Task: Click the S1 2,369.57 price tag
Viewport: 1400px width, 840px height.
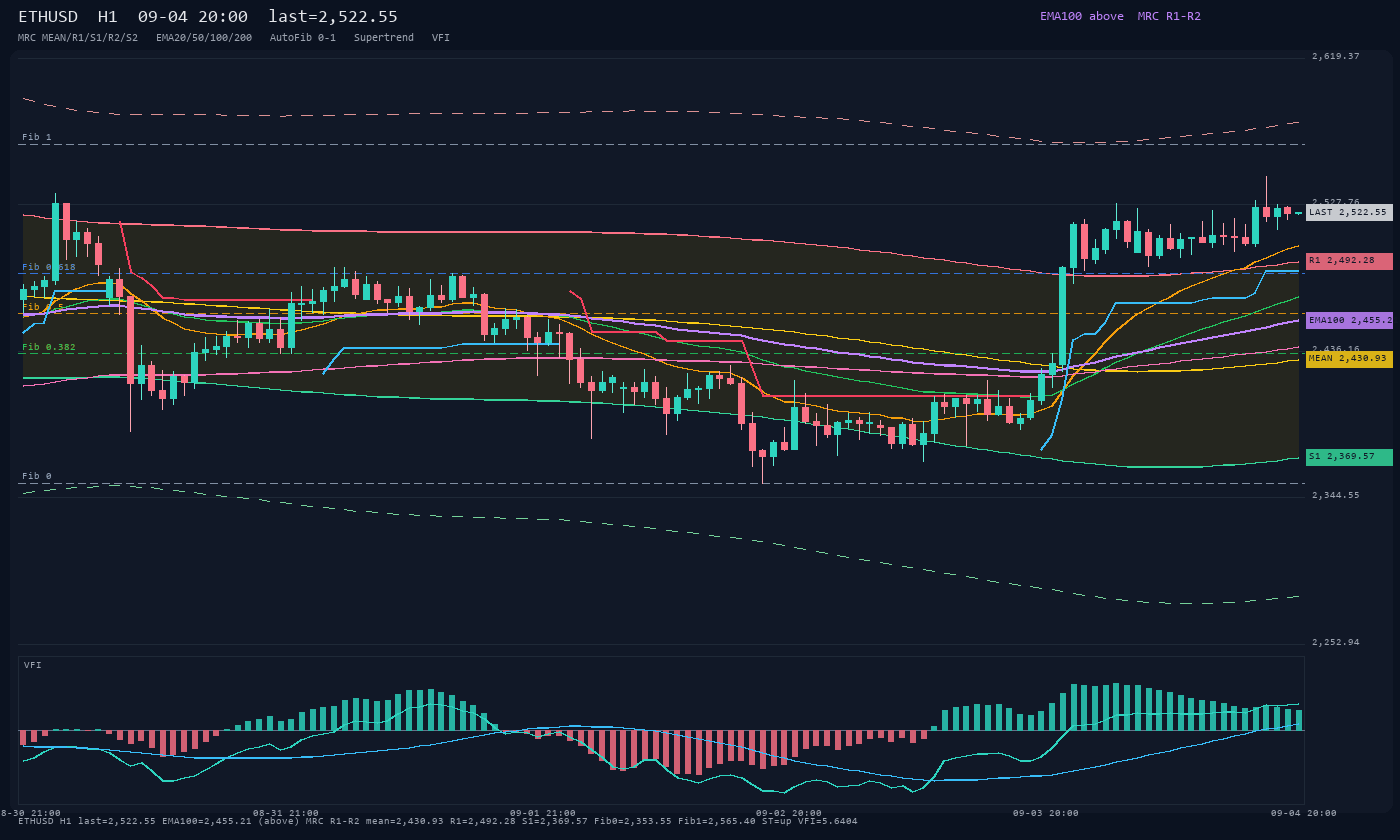Action: coord(1349,456)
